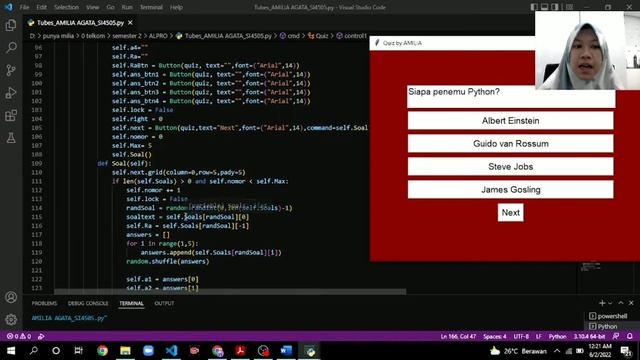
Task: Open the Manage gear in activity bar
Action: click(x=11, y=319)
